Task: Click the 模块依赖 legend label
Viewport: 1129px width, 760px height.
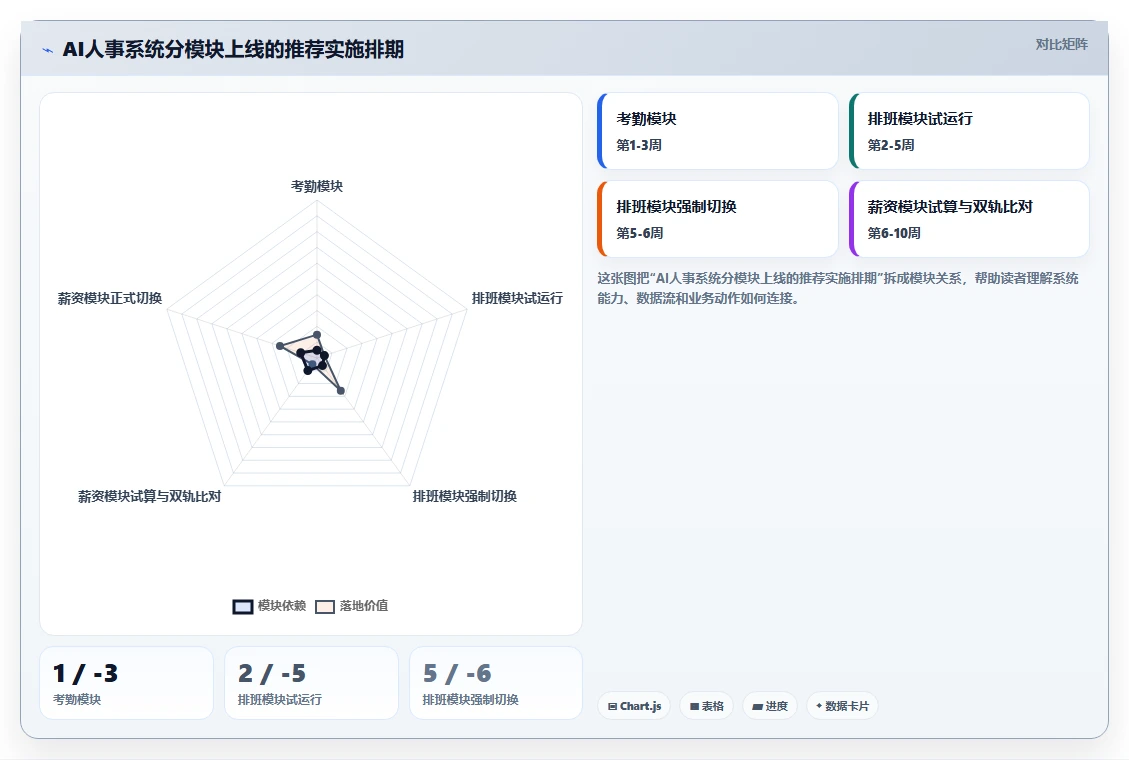Action: click(282, 606)
